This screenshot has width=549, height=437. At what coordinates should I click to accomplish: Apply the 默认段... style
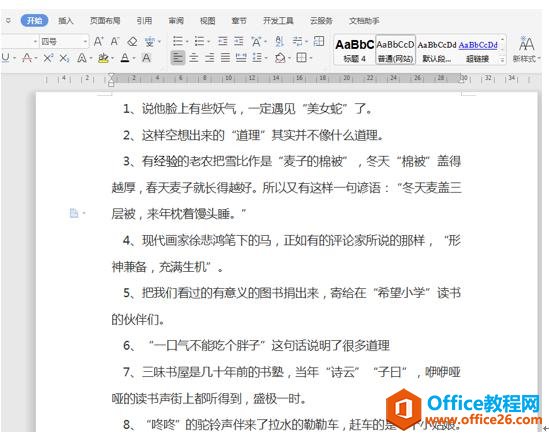point(437,50)
